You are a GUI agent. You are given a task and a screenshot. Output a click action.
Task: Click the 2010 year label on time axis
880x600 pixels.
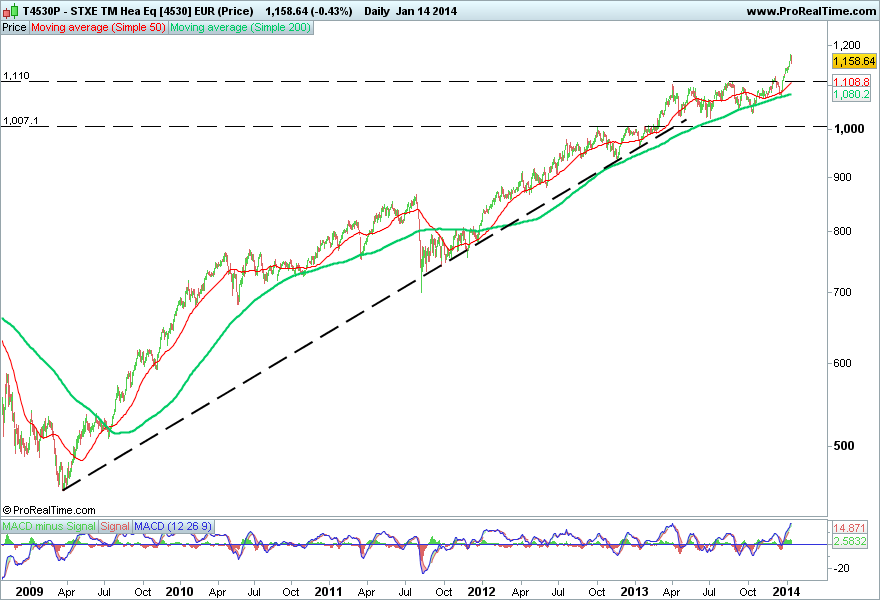(180, 592)
